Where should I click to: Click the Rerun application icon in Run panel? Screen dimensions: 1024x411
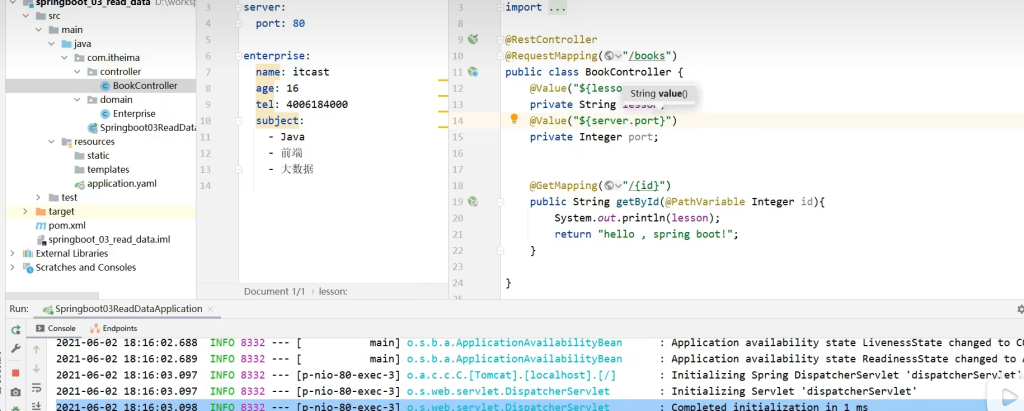15,329
